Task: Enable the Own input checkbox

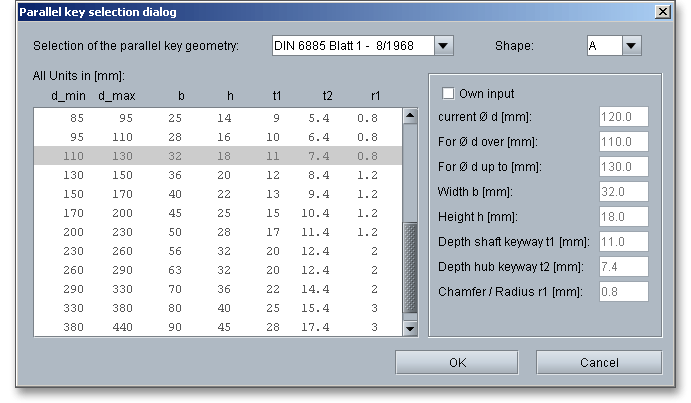Action: (x=448, y=93)
